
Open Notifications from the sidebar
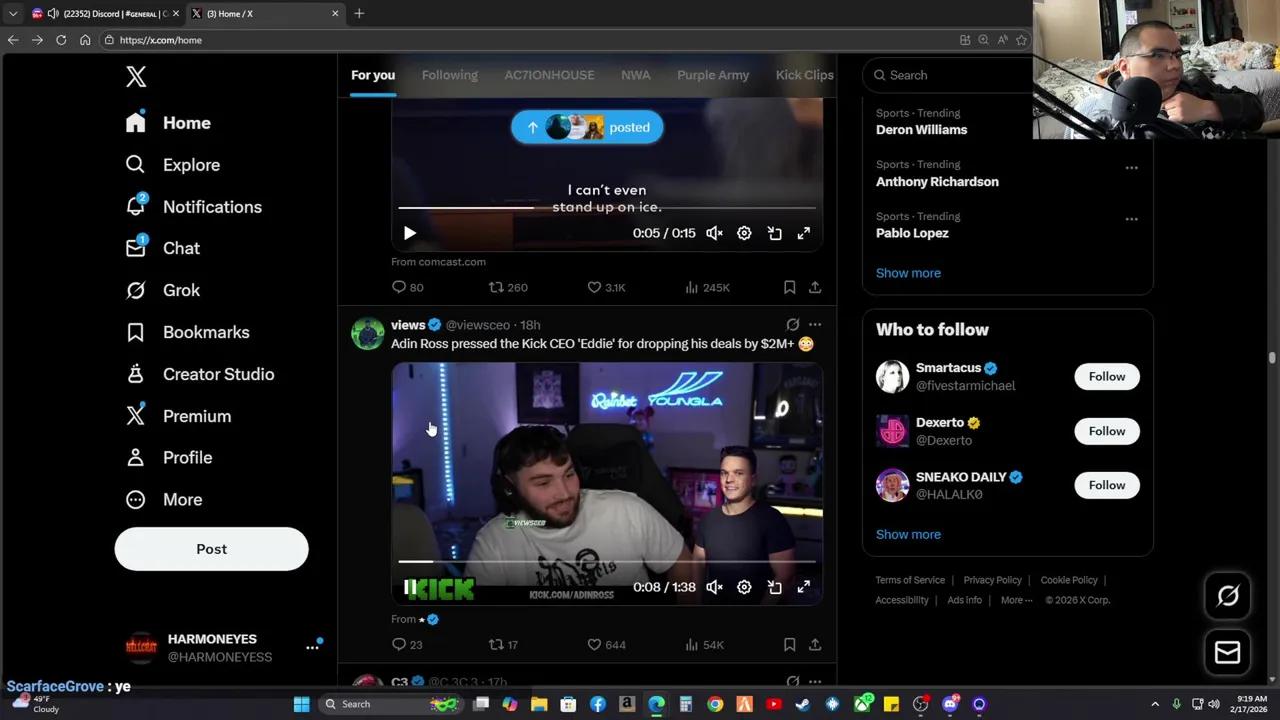click(212, 206)
